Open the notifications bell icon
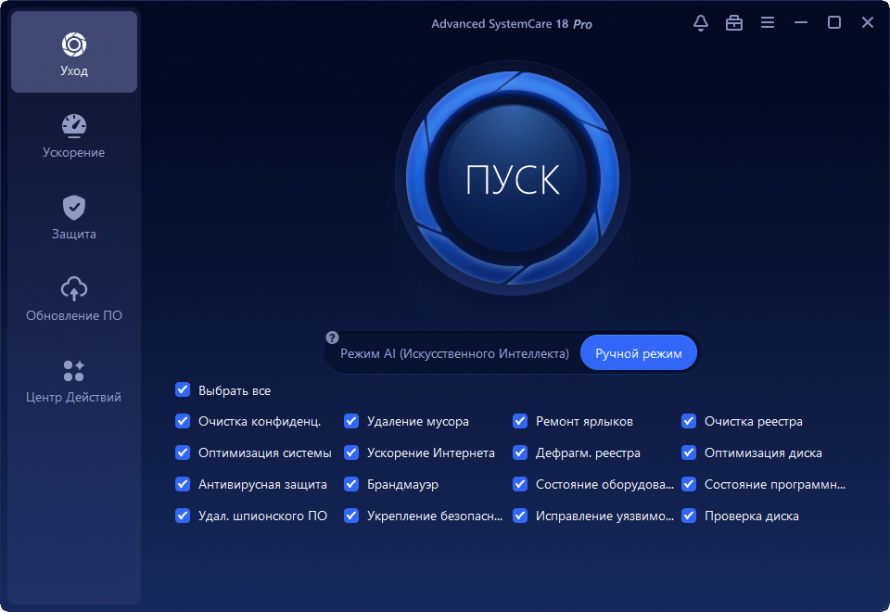890x612 pixels. point(700,23)
